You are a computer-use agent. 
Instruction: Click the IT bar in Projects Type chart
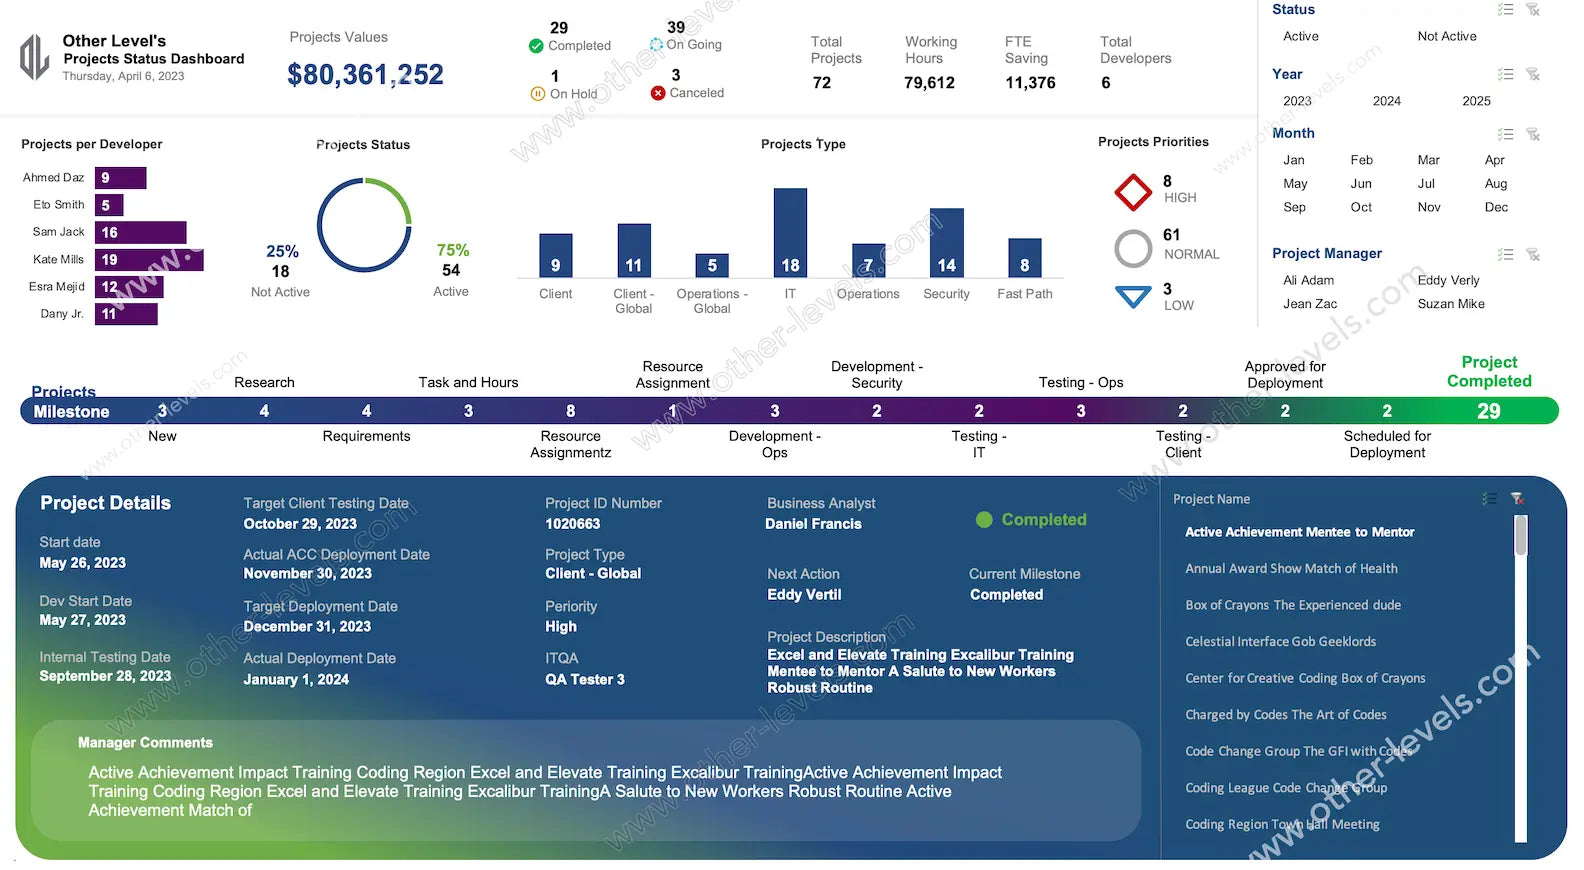tap(790, 233)
